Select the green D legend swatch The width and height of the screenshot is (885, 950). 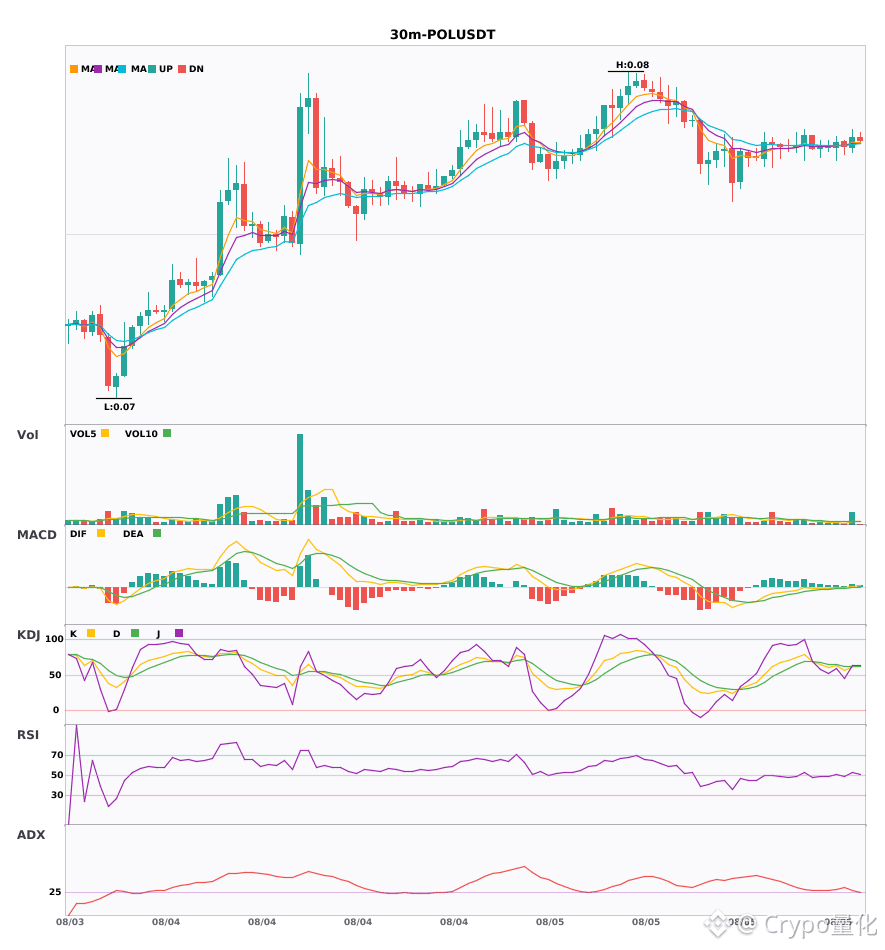tap(135, 633)
